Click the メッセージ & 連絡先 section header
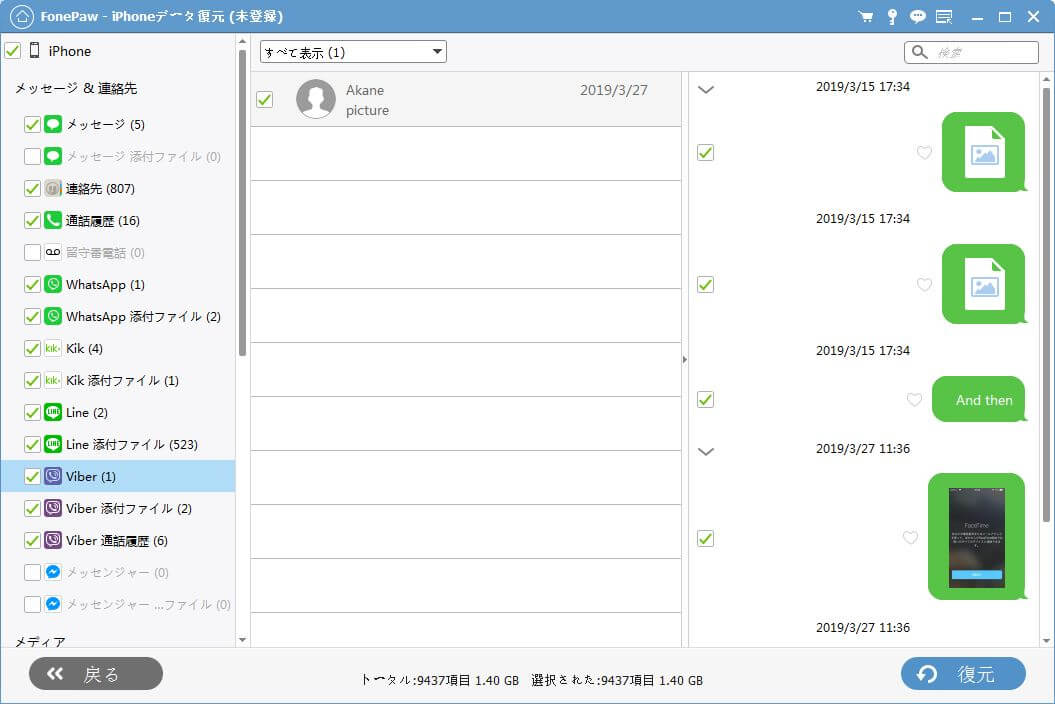Screen dimensions: 1055x704 tap(76, 88)
